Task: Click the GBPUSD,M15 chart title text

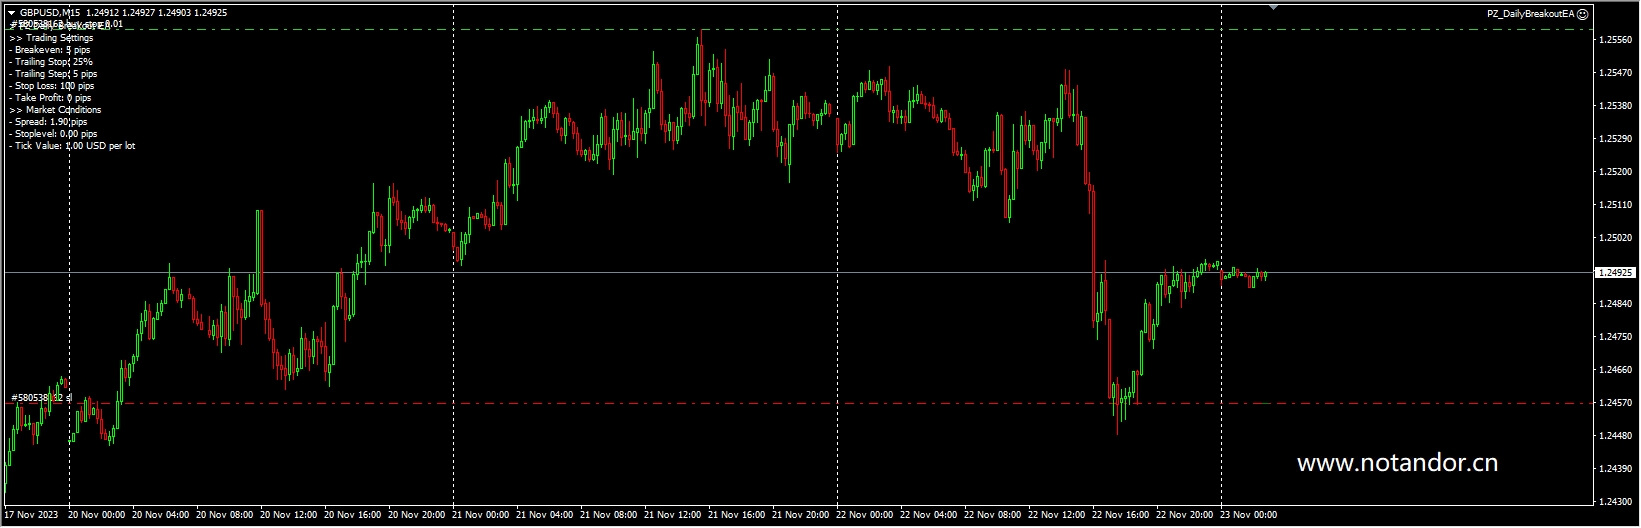Action: coord(52,13)
